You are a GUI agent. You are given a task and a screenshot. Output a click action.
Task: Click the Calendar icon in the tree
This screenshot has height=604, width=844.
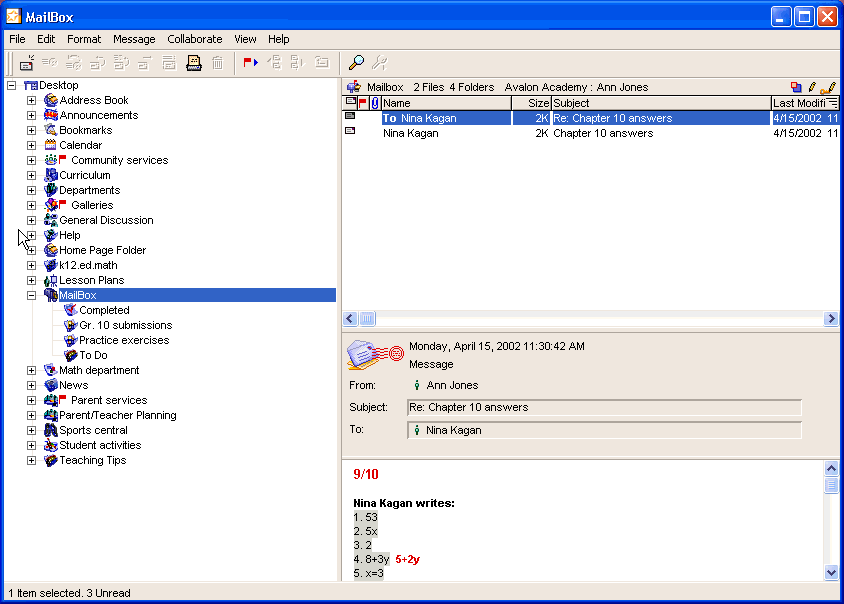point(50,145)
